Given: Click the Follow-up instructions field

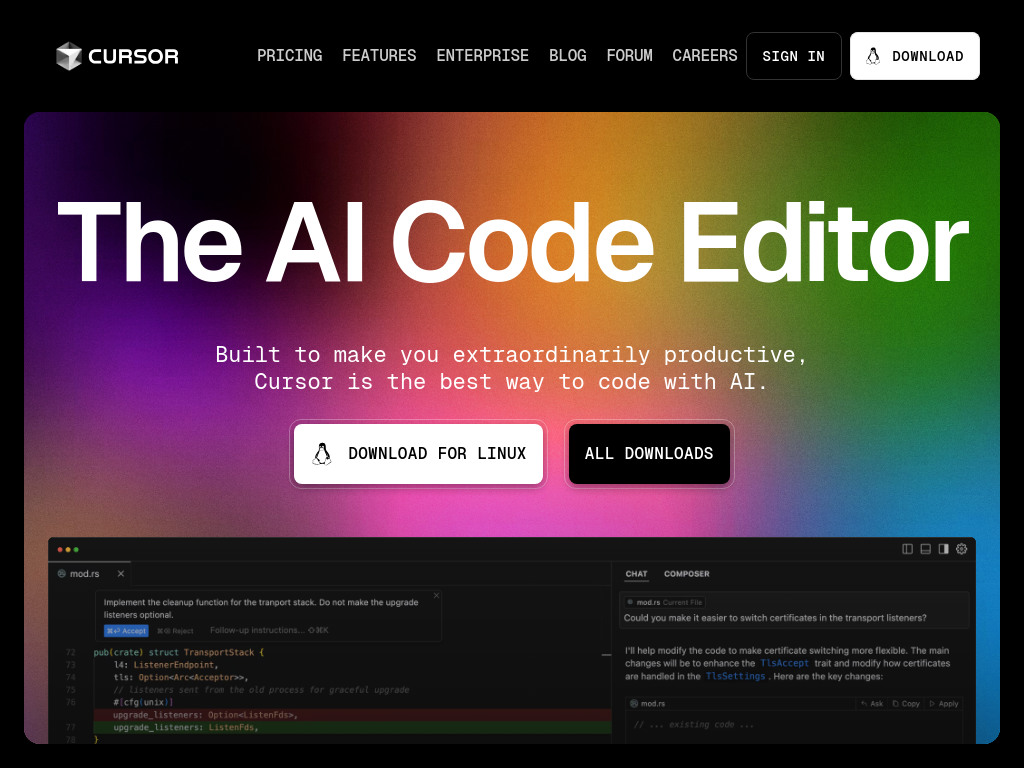Looking at the screenshot, I should click(269, 630).
